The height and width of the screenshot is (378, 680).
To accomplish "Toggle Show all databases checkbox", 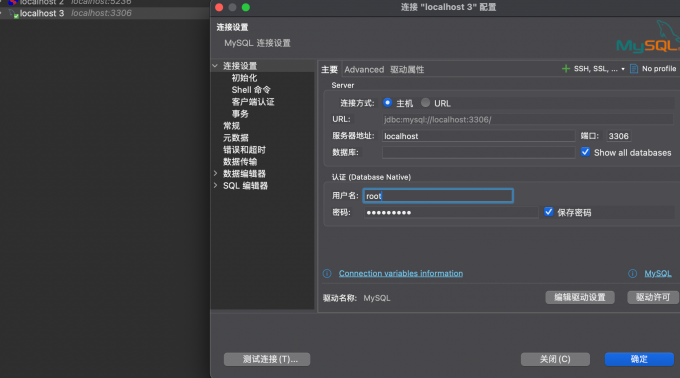I will [x=585, y=152].
